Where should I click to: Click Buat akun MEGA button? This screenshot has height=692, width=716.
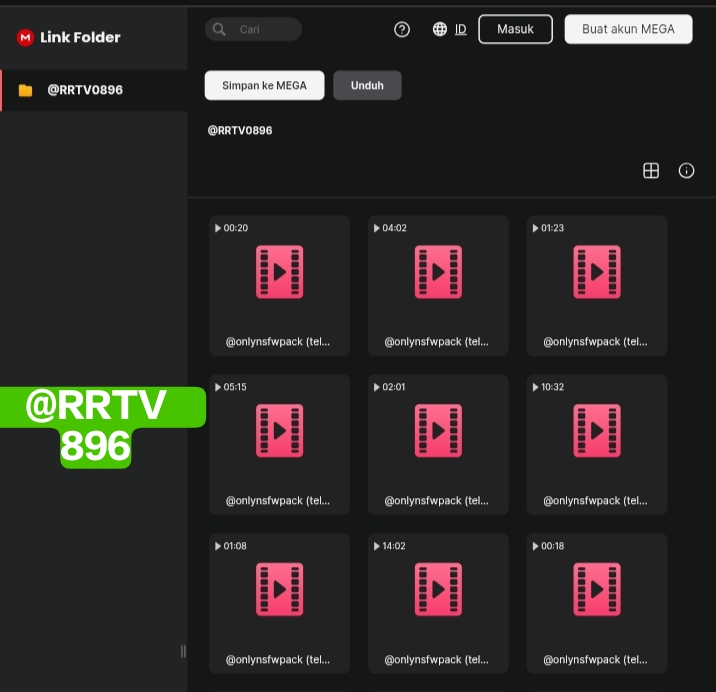pyautogui.click(x=628, y=29)
